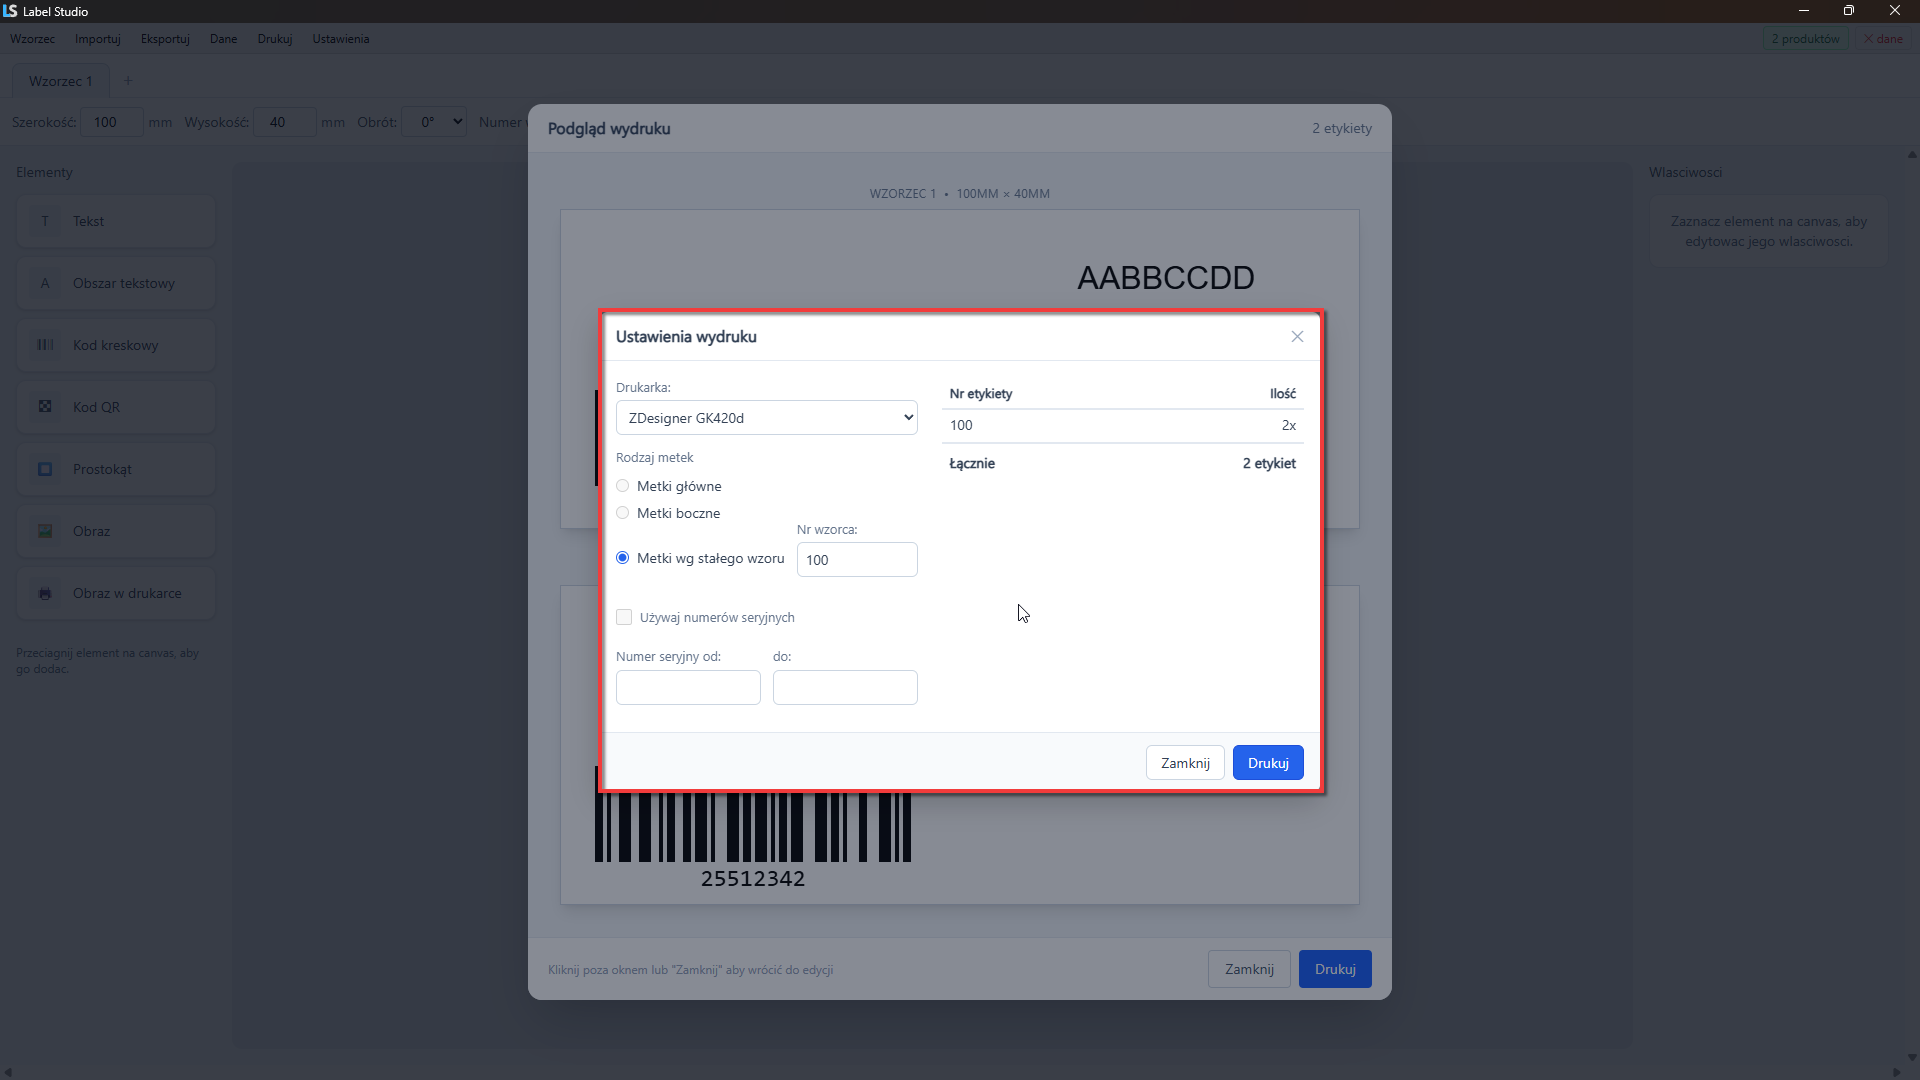1920x1080 pixels.
Task: Click the Obraz w drukarce printer icon
Action: point(45,593)
